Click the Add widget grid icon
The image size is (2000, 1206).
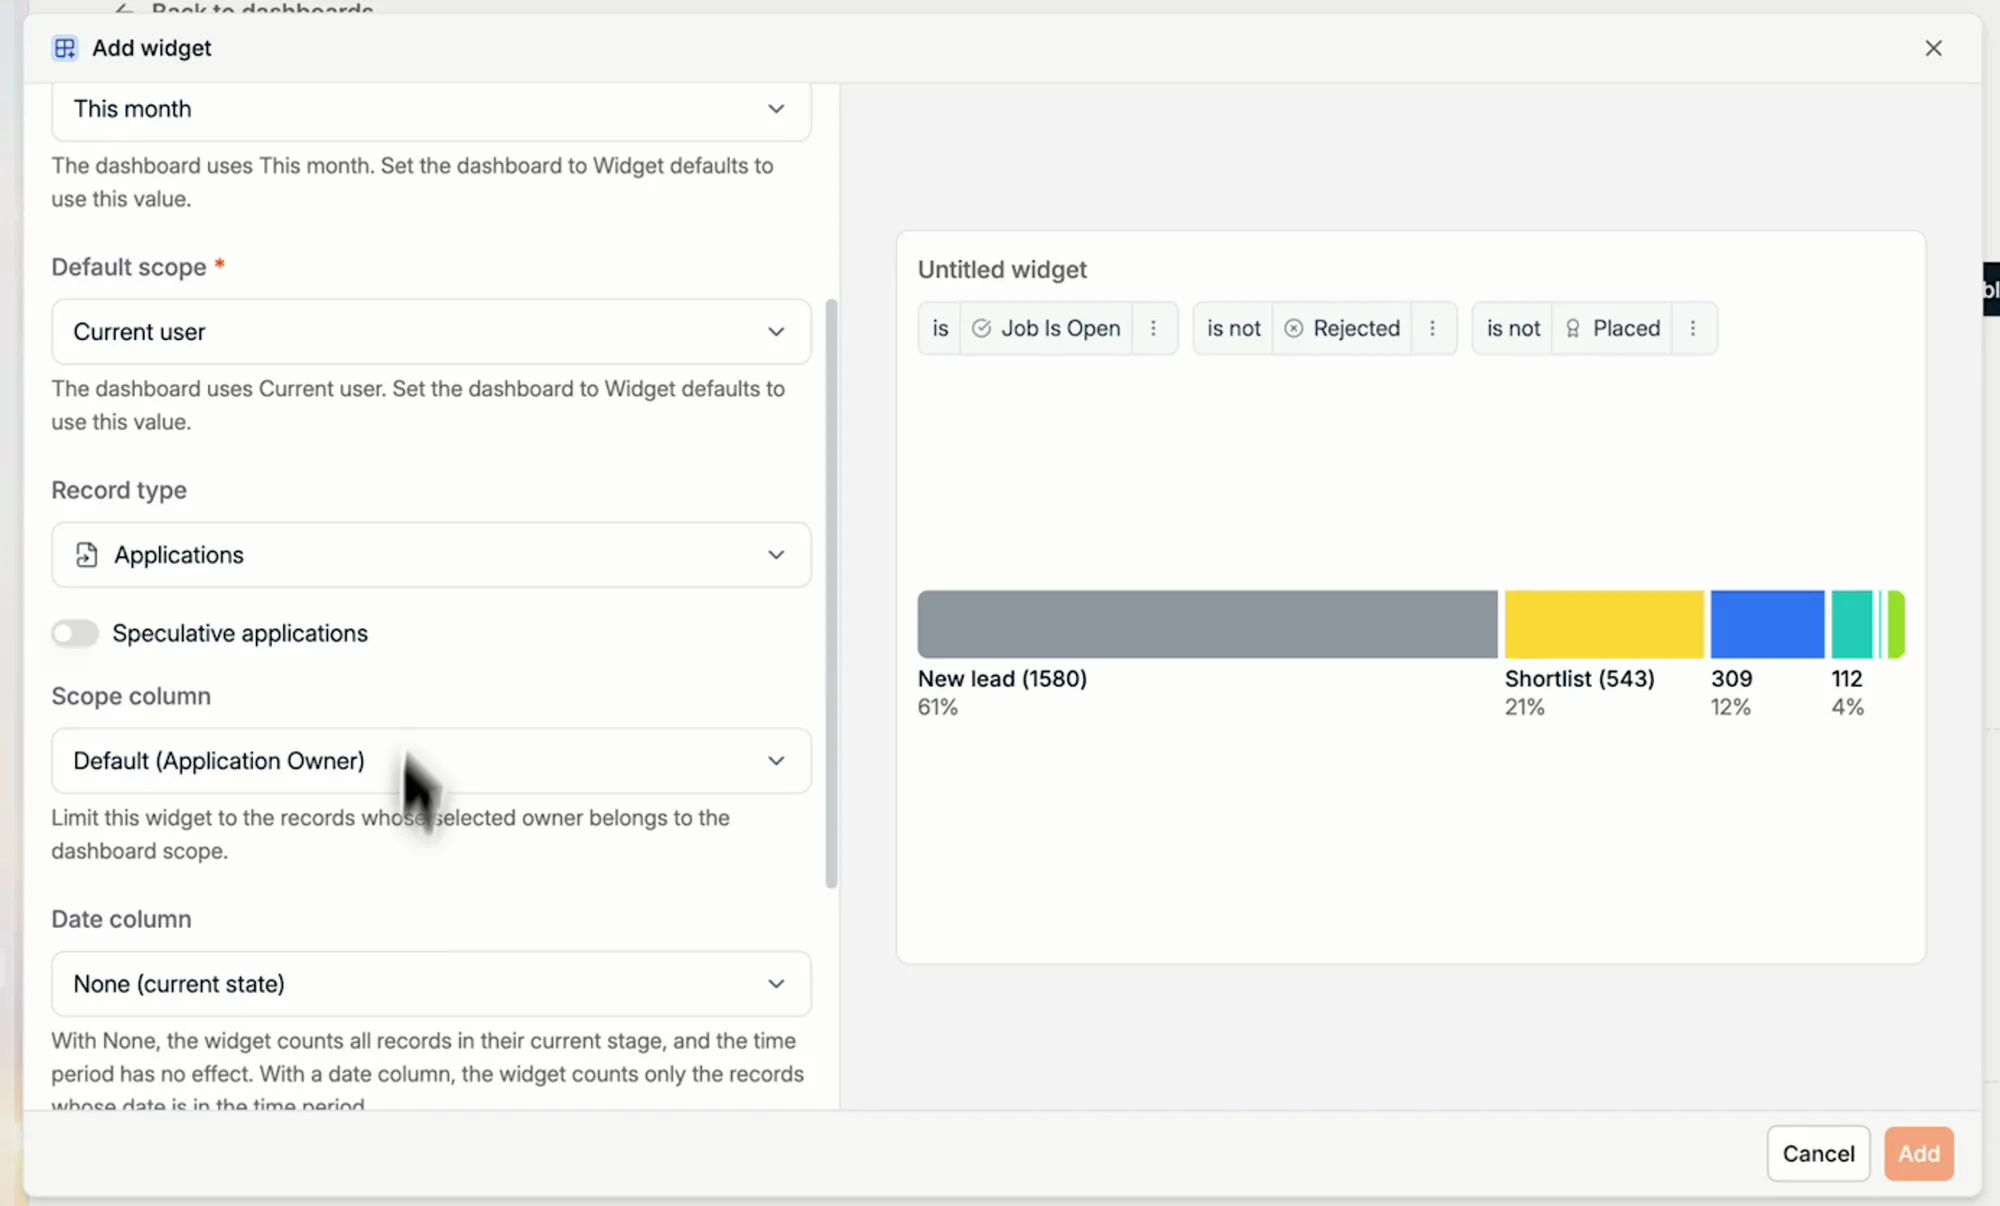pos(65,48)
